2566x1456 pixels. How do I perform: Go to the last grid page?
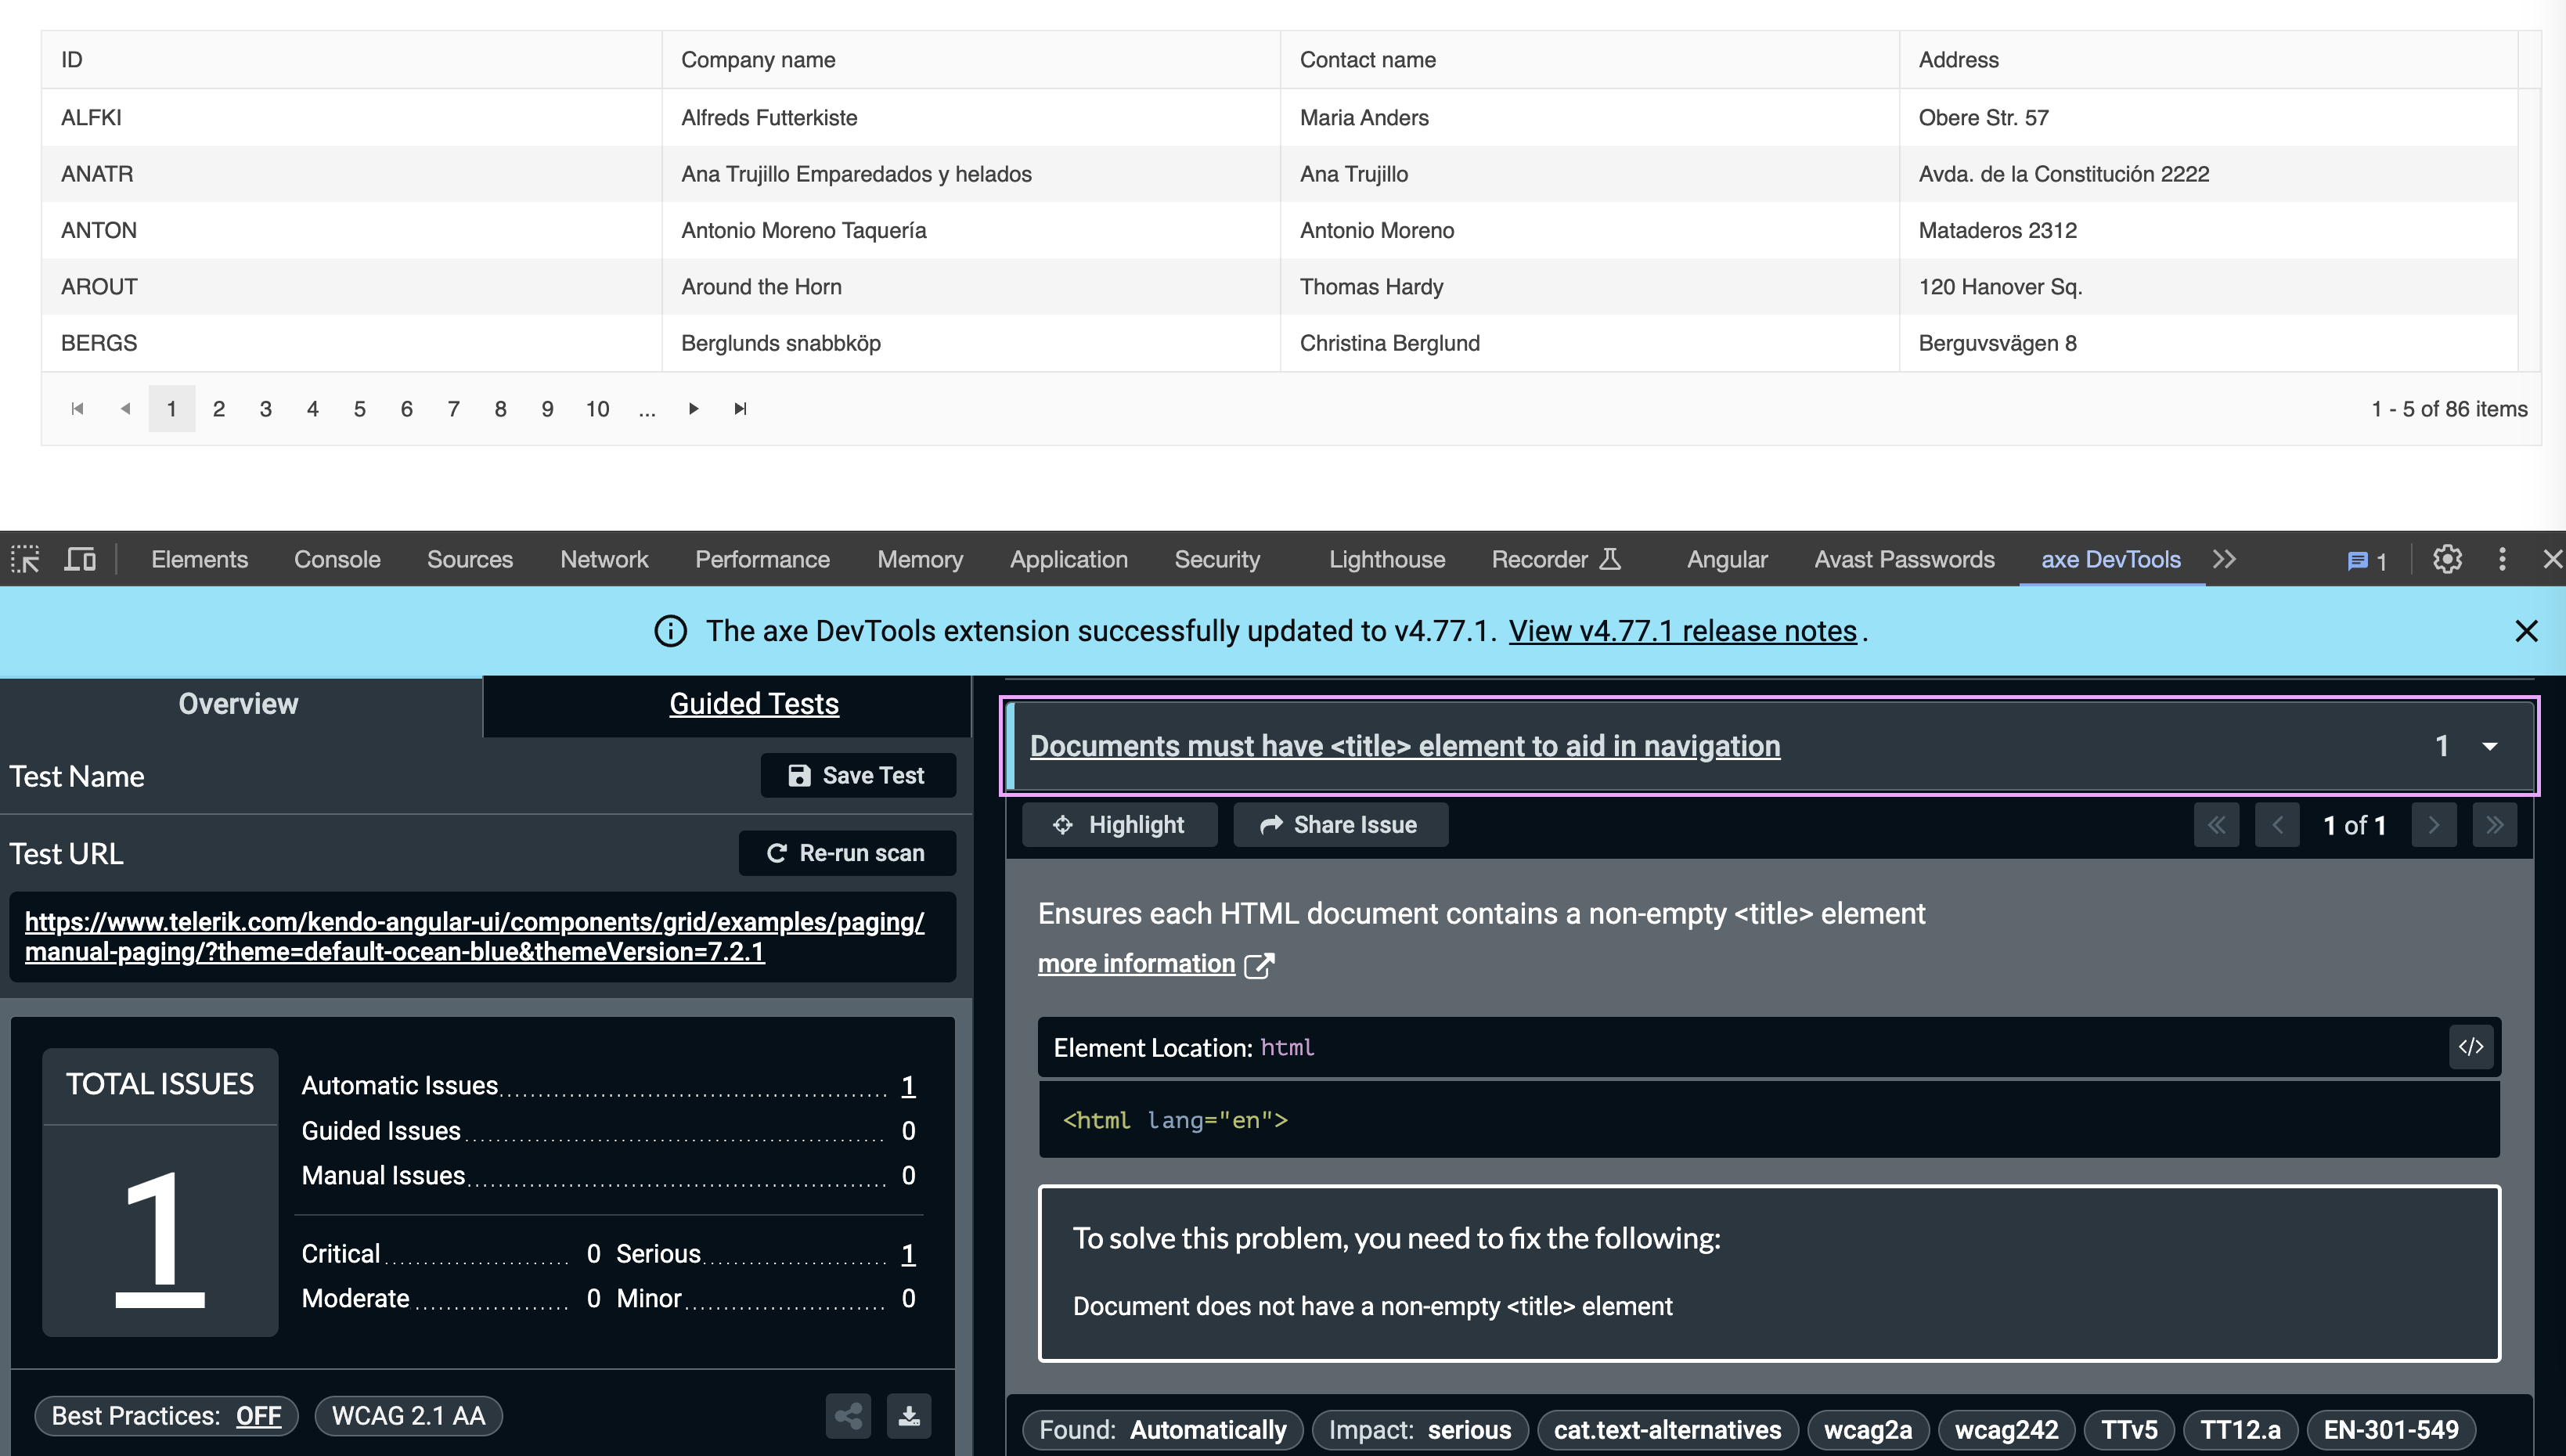pos(740,409)
